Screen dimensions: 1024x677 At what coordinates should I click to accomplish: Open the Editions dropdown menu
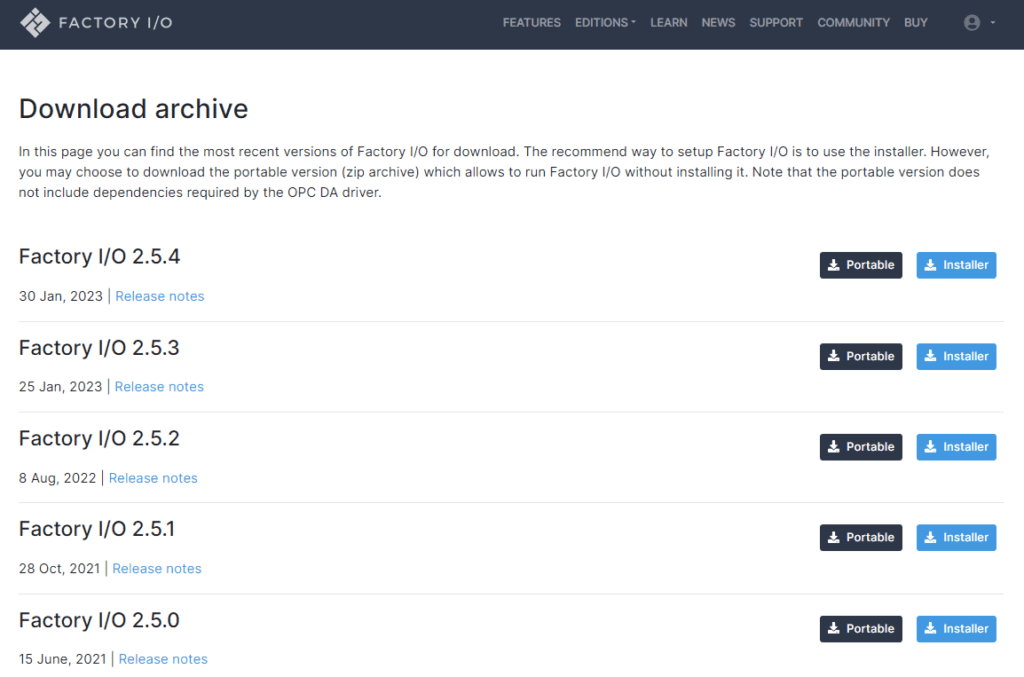[605, 23]
